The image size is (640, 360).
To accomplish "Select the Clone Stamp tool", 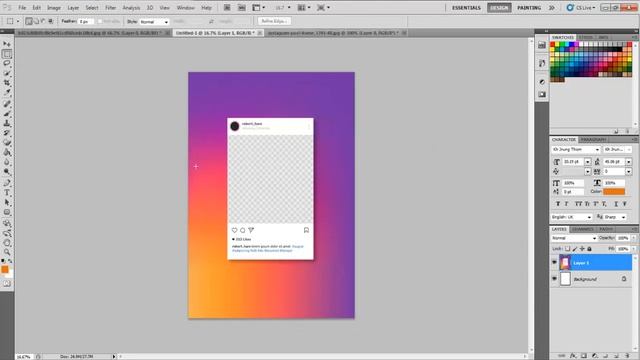I will 7,123.
